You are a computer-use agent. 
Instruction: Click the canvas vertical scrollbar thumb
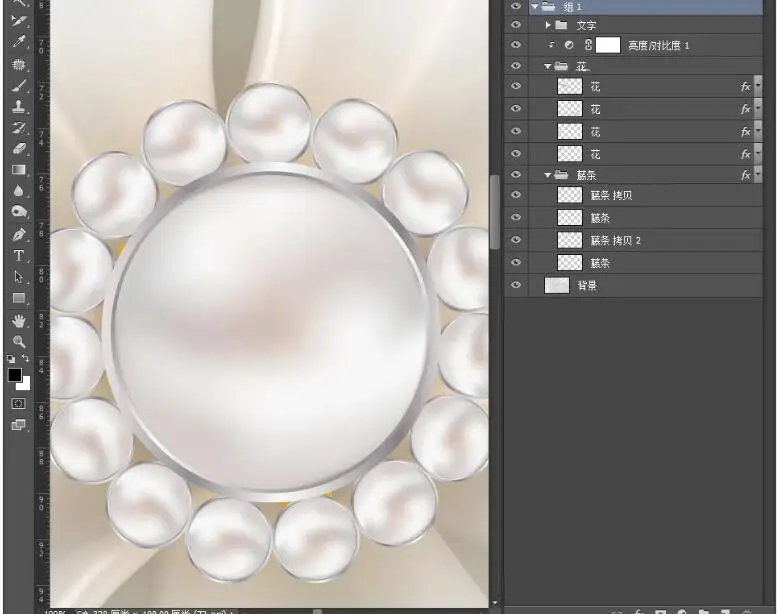[495, 212]
